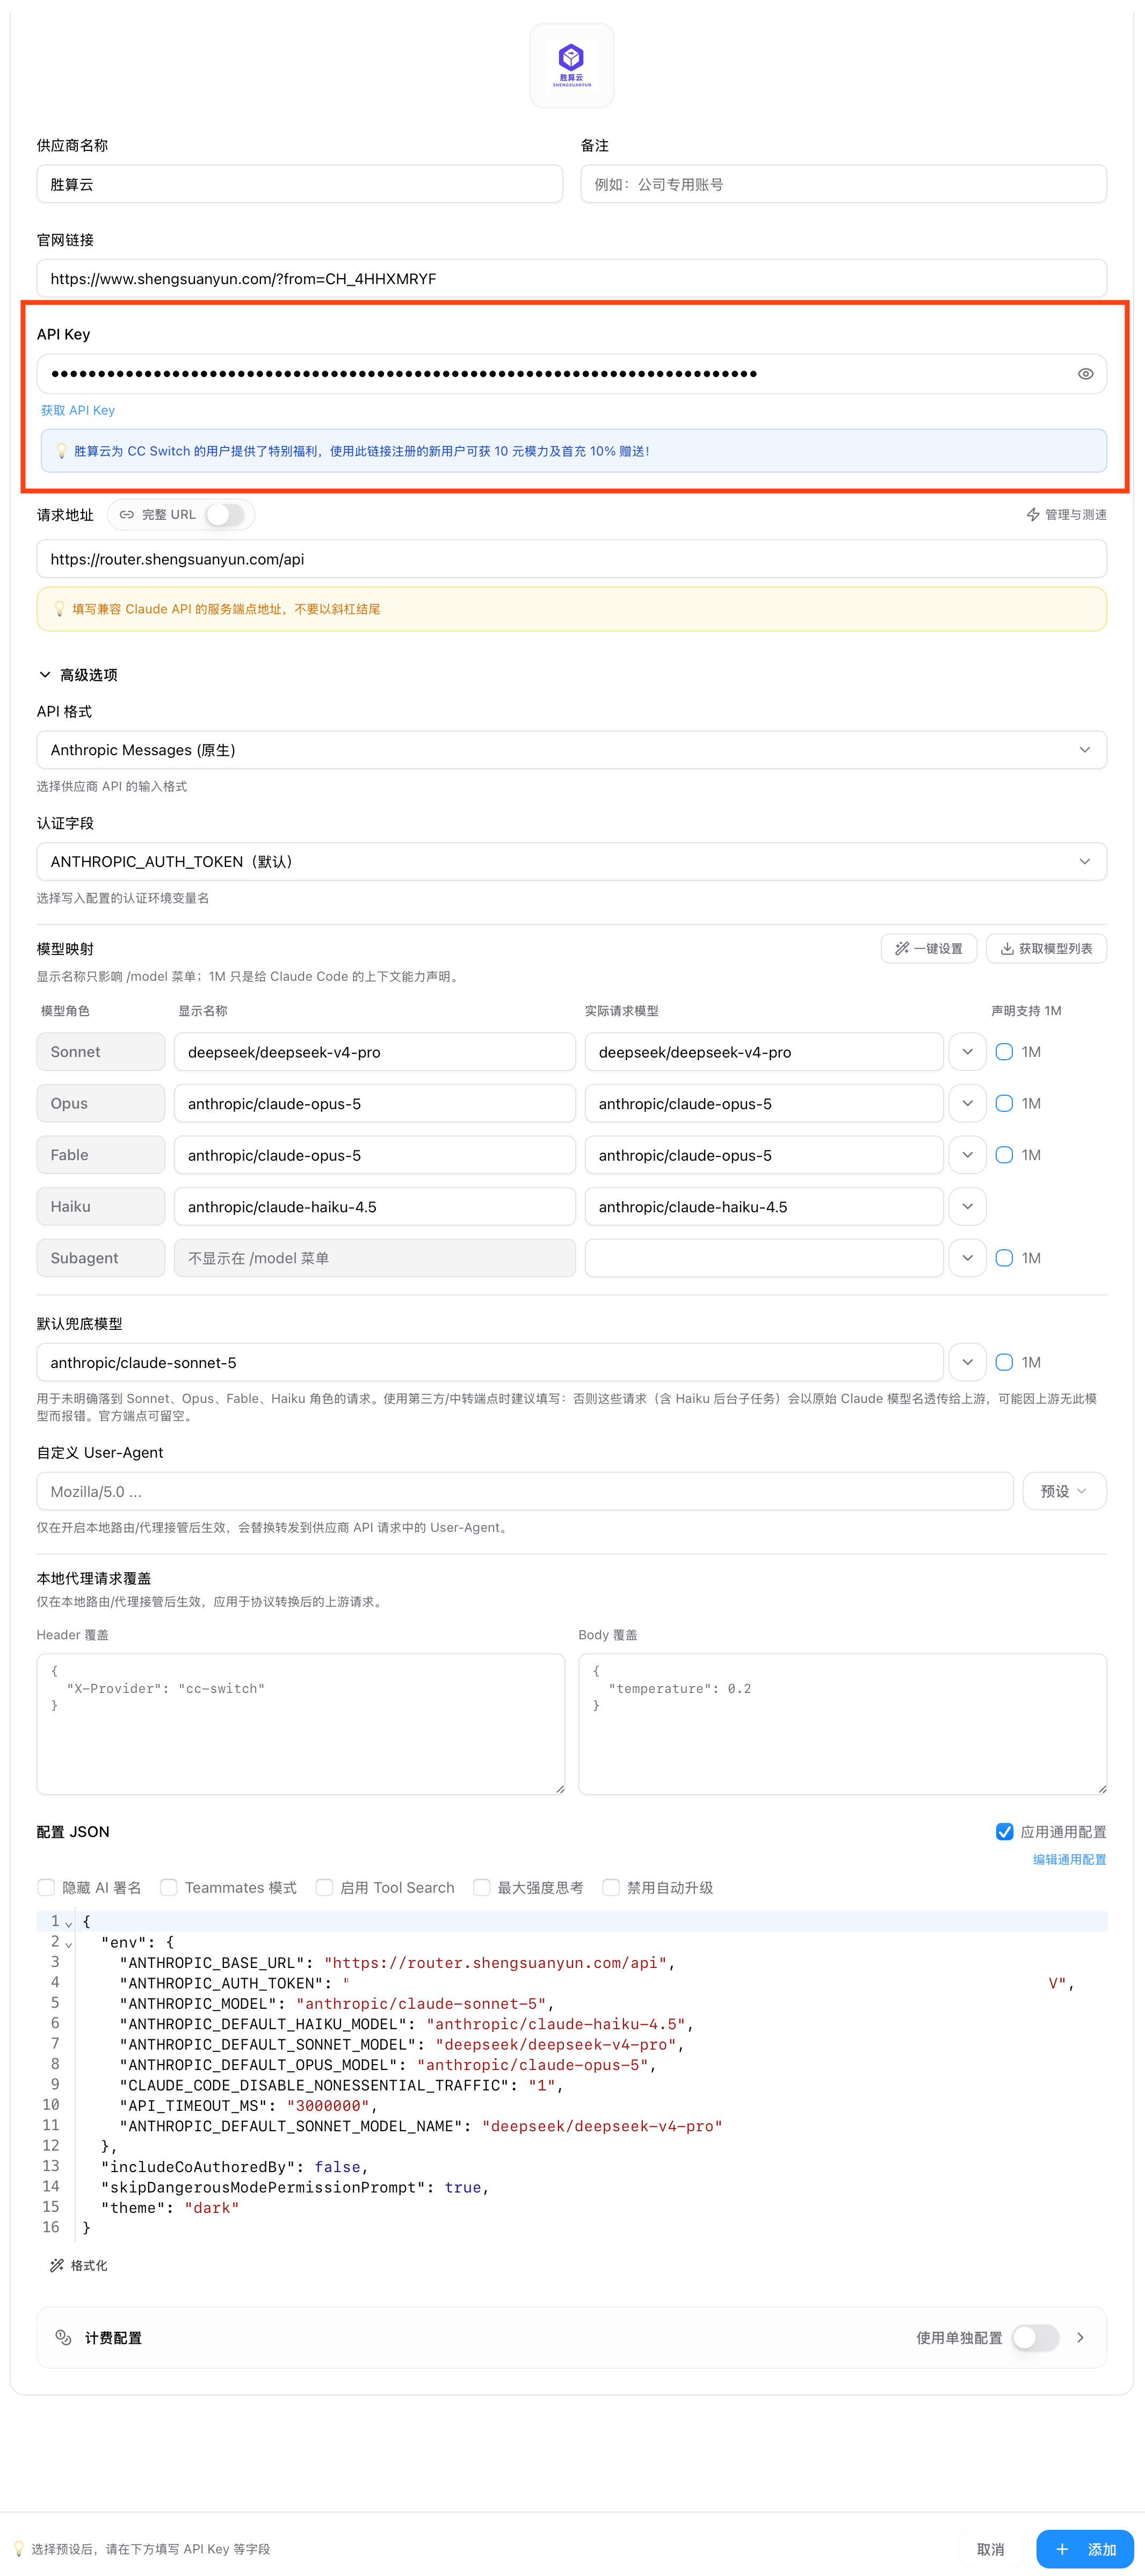Click 管理与测速 button
The height and width of the screenshot is (2576, 1145).
(1066, 515)
